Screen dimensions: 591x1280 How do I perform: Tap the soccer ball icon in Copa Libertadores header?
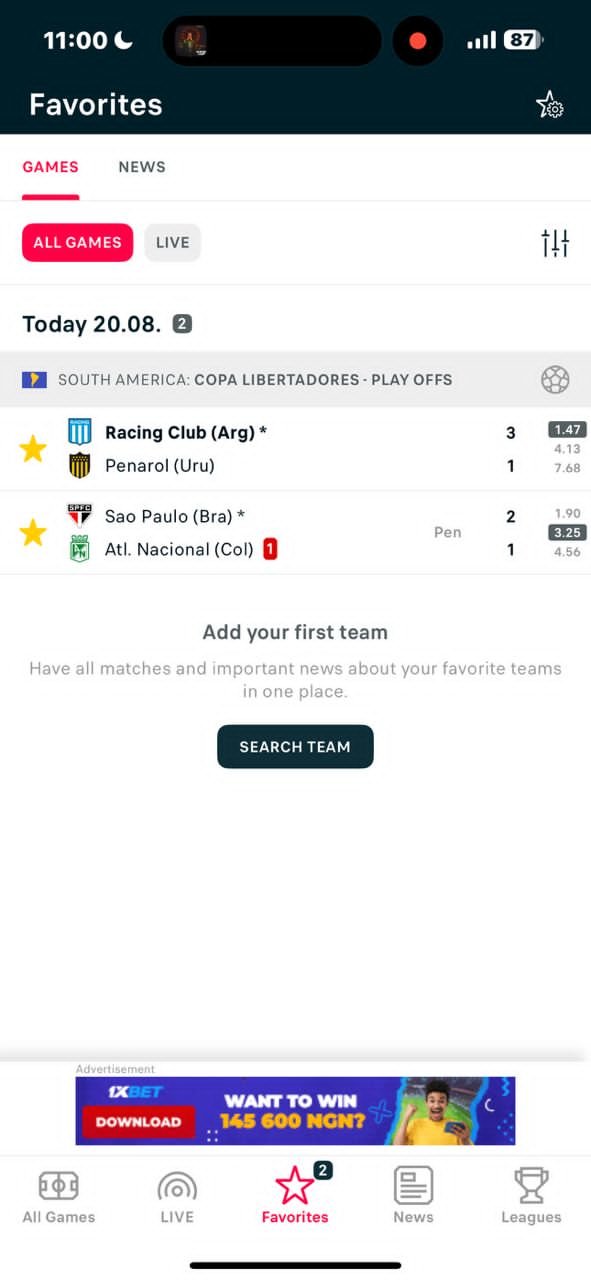tap(555, 380)
